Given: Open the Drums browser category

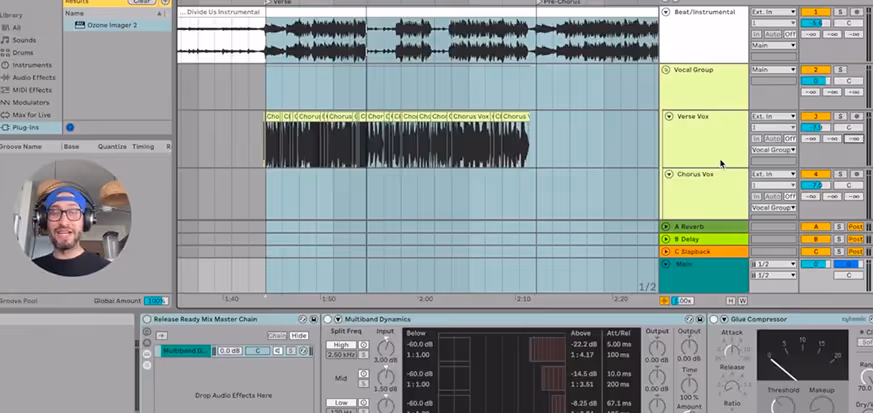Looking at the screenshot, I should coord(23,52).
